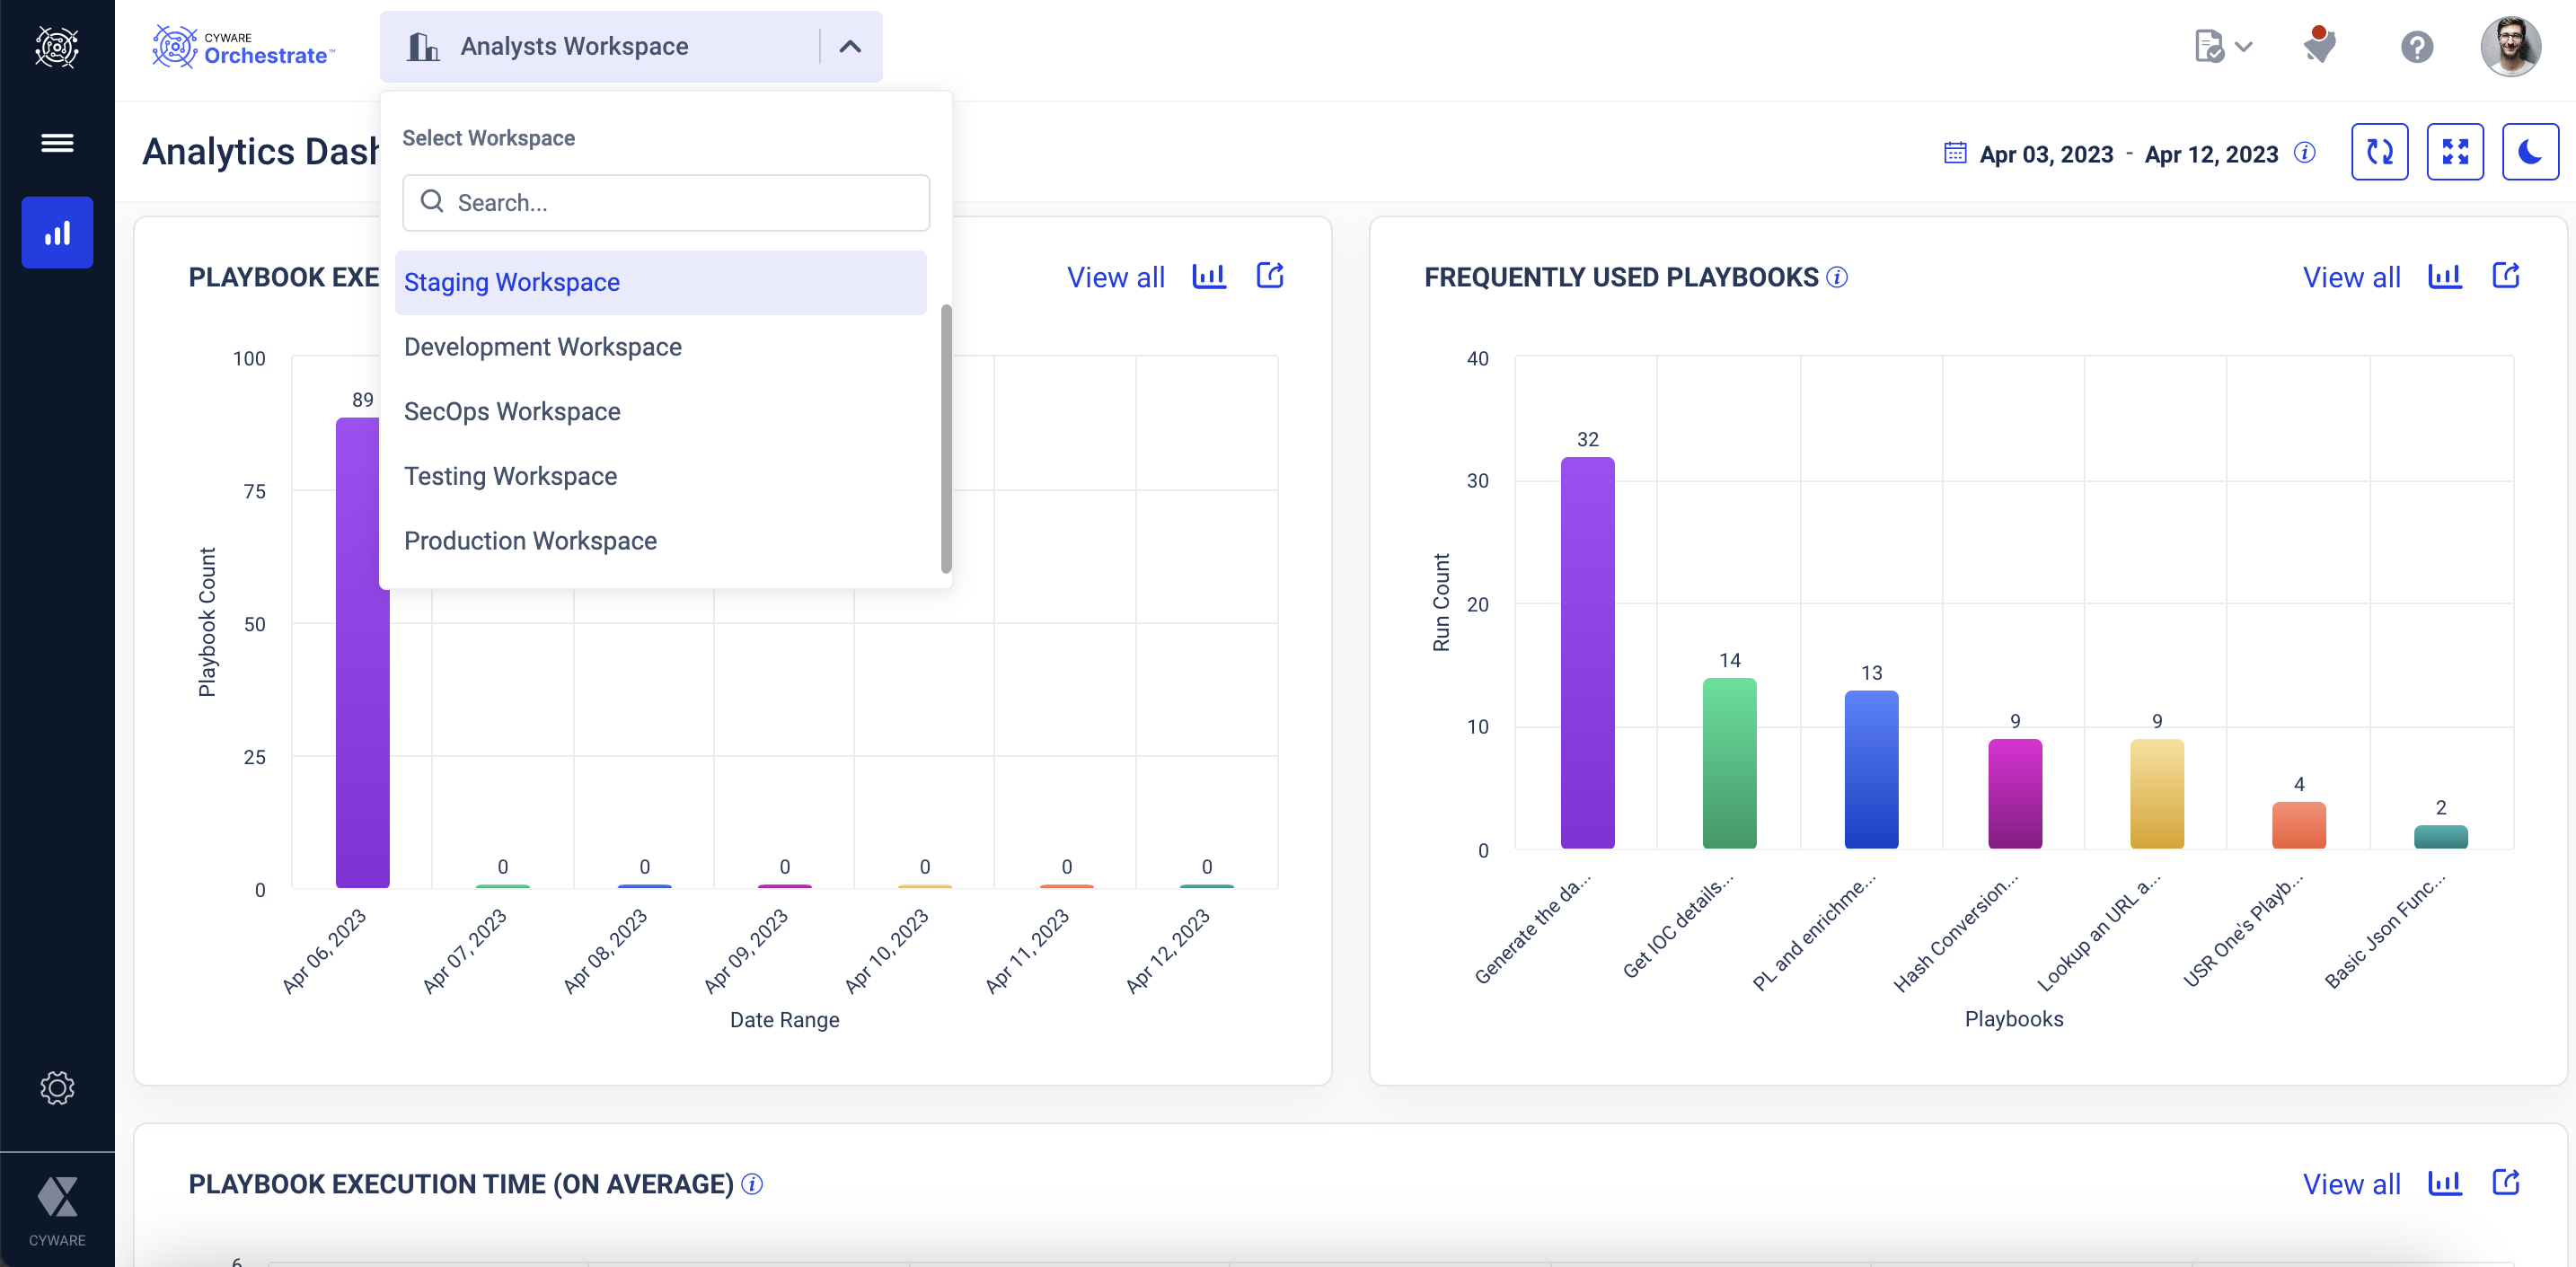Image resolution: width=2576 pixels, height=1267 pixels.
Task: Click View all for Frequently Used Playbooks
Action: click(x=2351, y=277)
